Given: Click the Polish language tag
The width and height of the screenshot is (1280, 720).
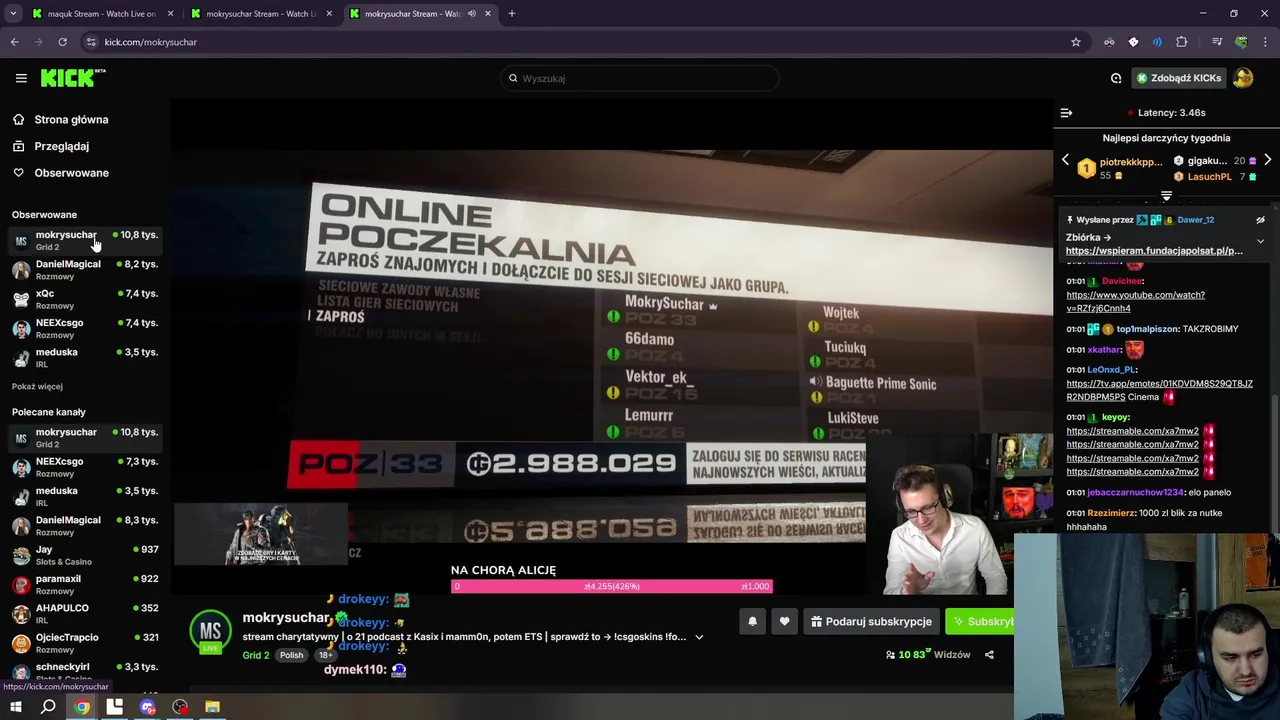Looking at the screenshot, I should [x=291, y=656].
